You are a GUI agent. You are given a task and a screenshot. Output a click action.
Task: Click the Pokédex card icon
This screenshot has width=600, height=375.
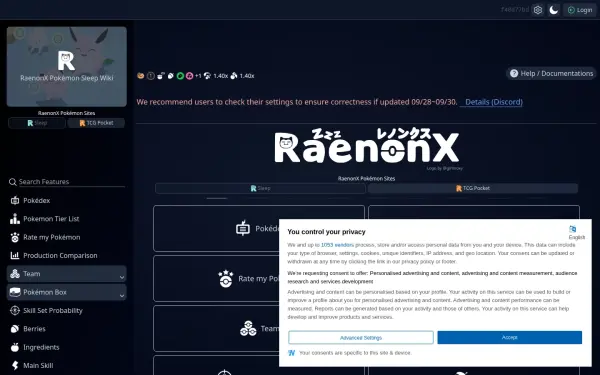[x=243, y=228]
